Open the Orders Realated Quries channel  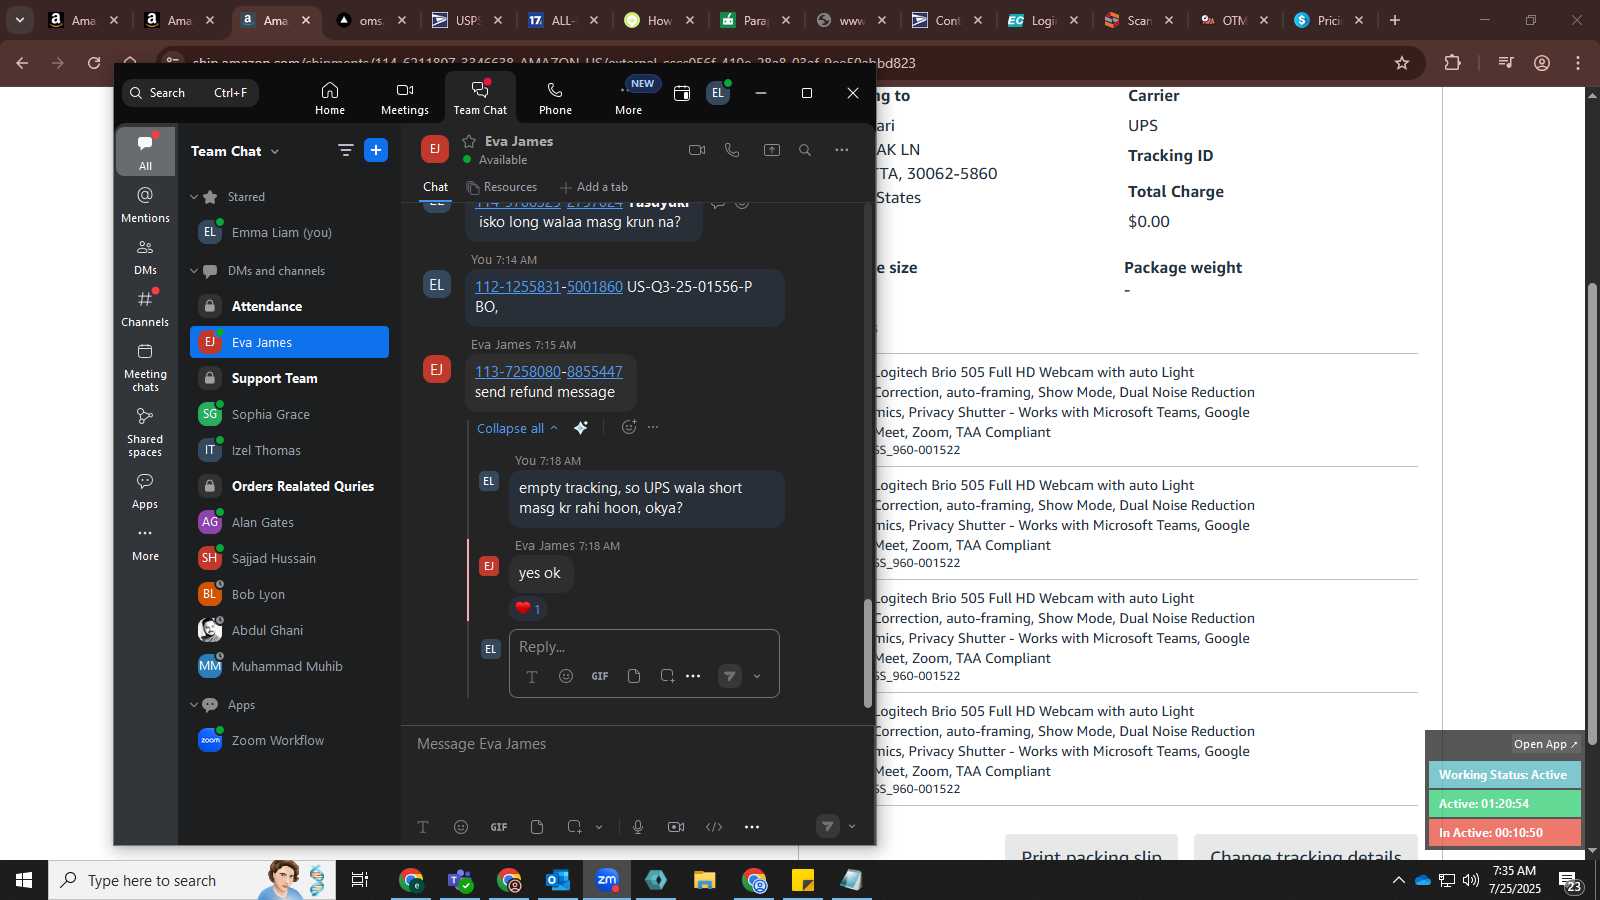tap(289, 486)
